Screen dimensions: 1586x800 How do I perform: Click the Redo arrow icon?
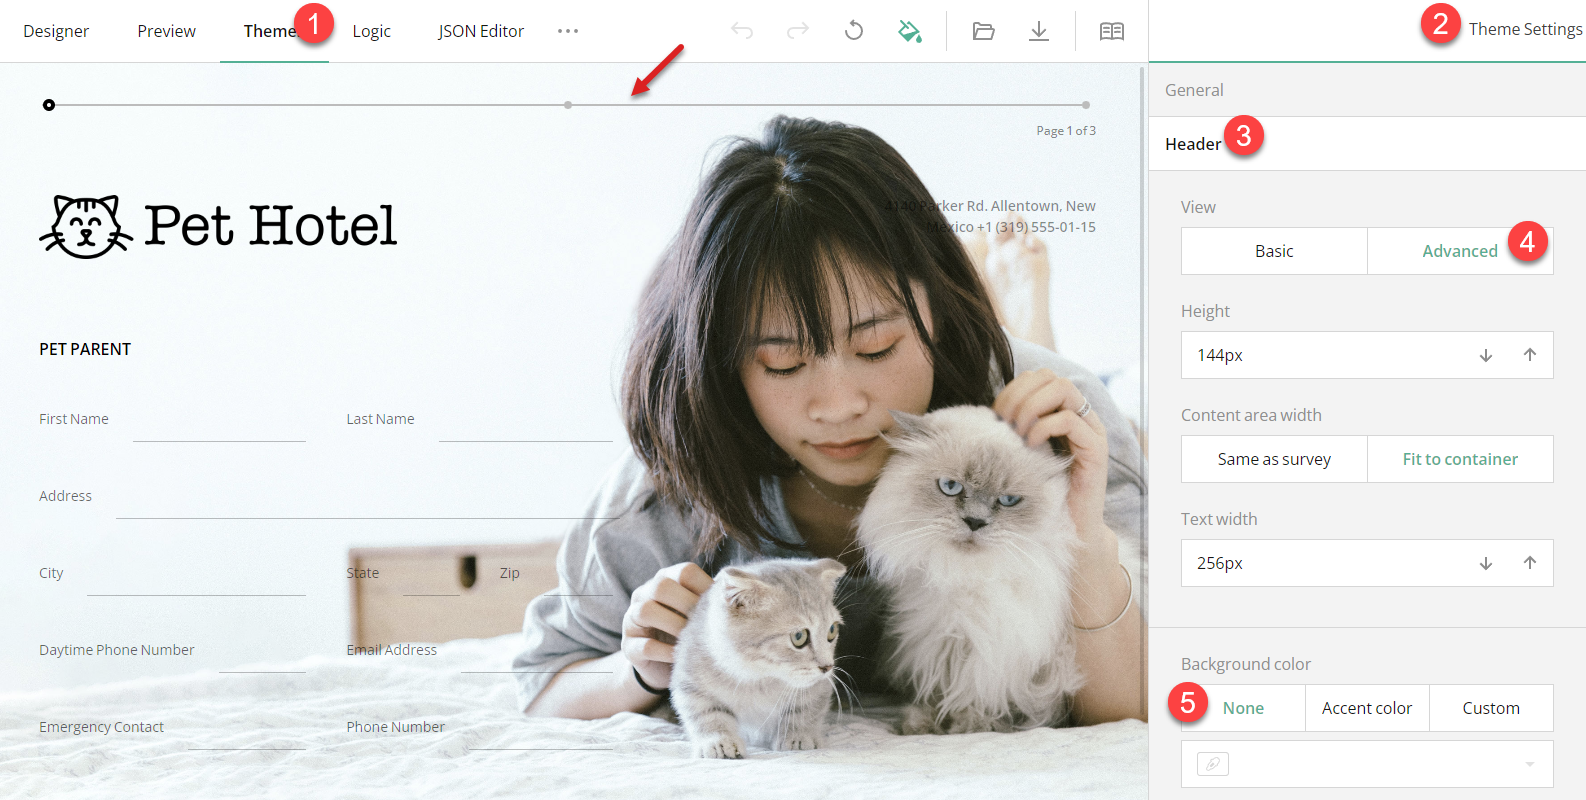click(797, 31)
